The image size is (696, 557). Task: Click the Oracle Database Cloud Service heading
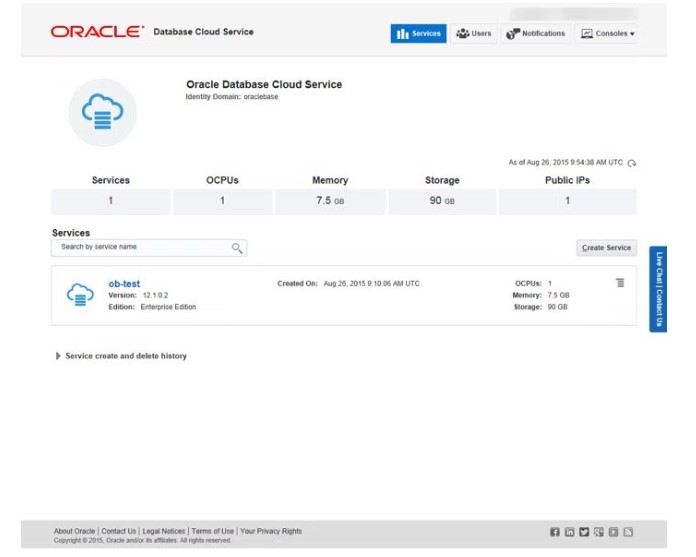(264, 84)
